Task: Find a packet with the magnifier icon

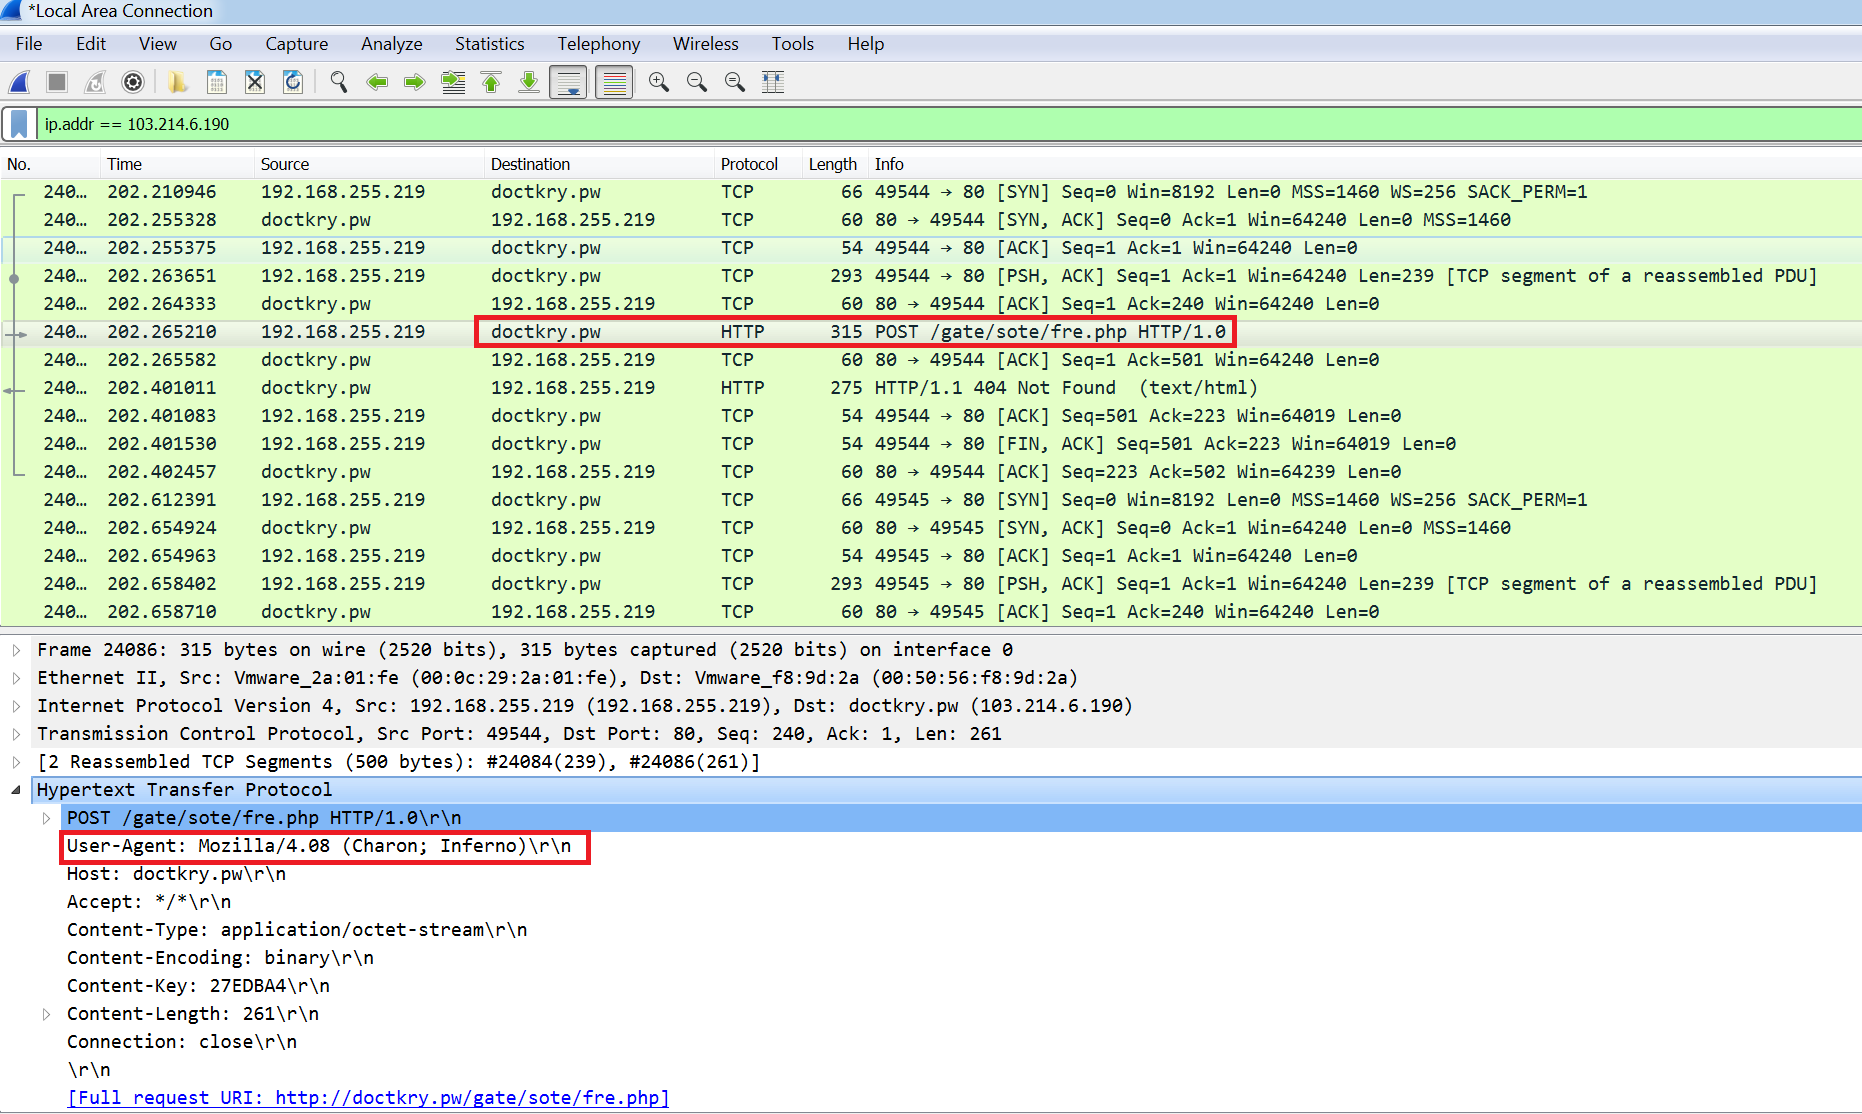Action: point(339,82)
